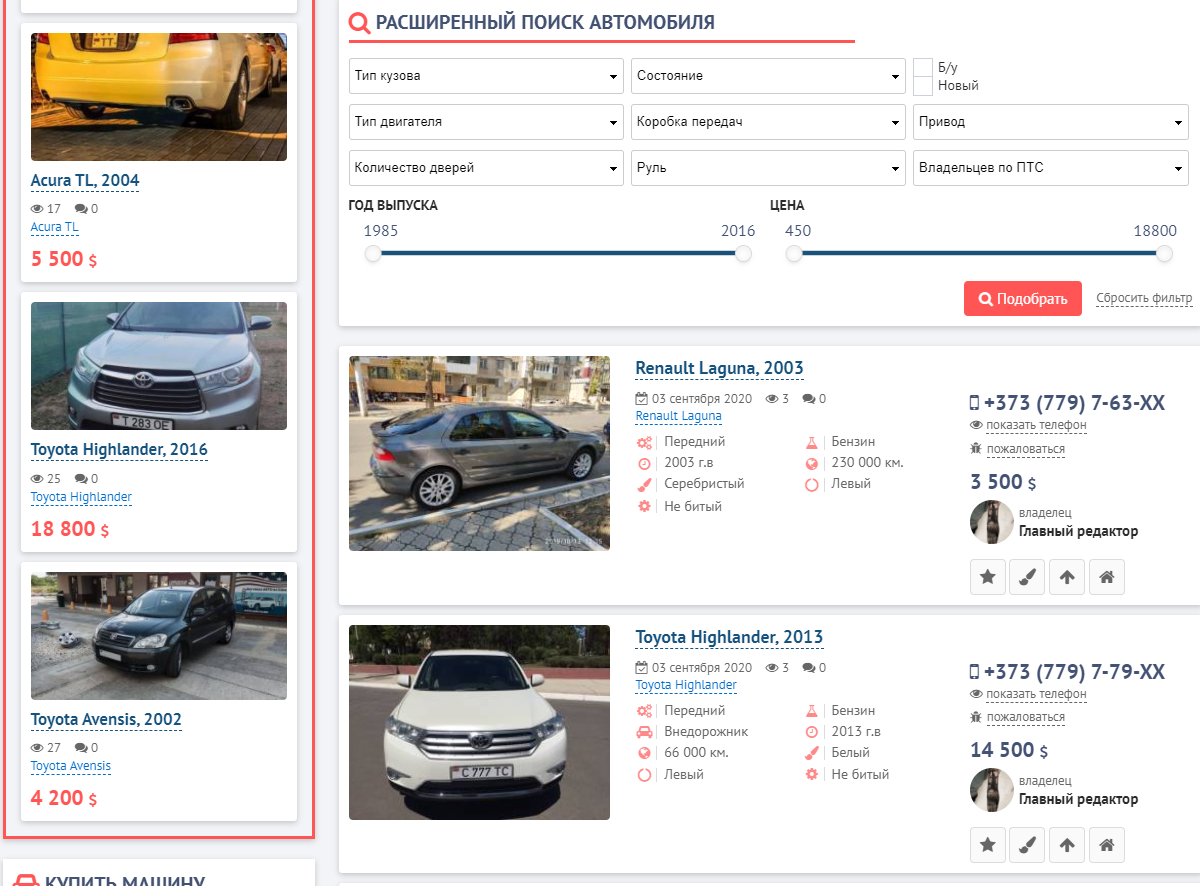The image size is (1200, 886).
Task: Open the Toyota Avensis sidebar photo
Action: 159,636
